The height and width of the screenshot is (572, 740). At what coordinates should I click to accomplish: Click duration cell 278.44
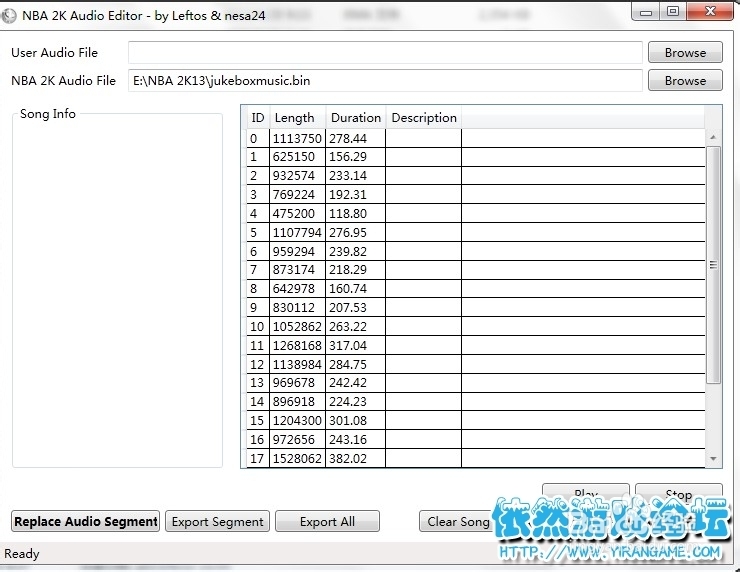coord(355,138)
